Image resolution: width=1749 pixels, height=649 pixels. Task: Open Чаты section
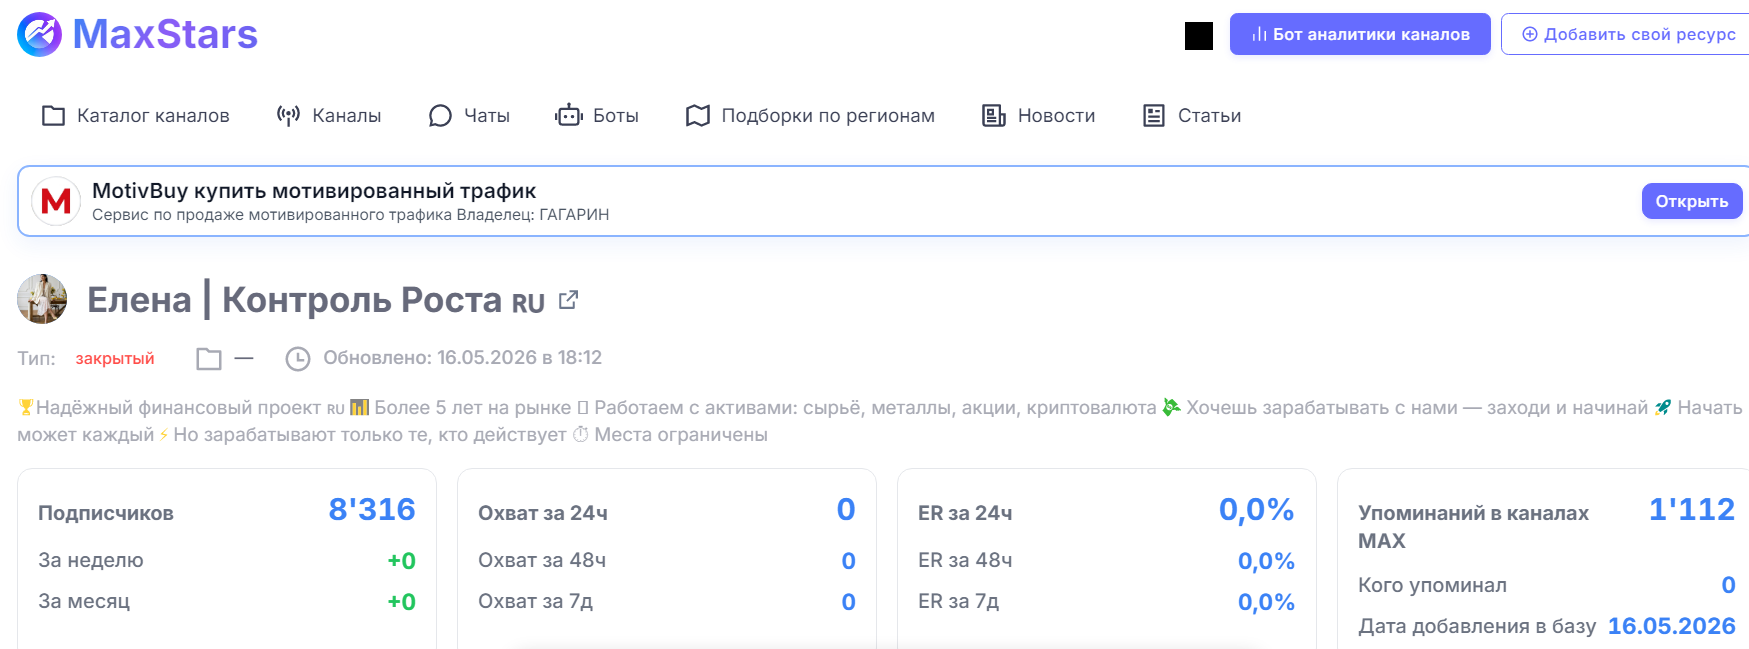(x=469, y=116)
